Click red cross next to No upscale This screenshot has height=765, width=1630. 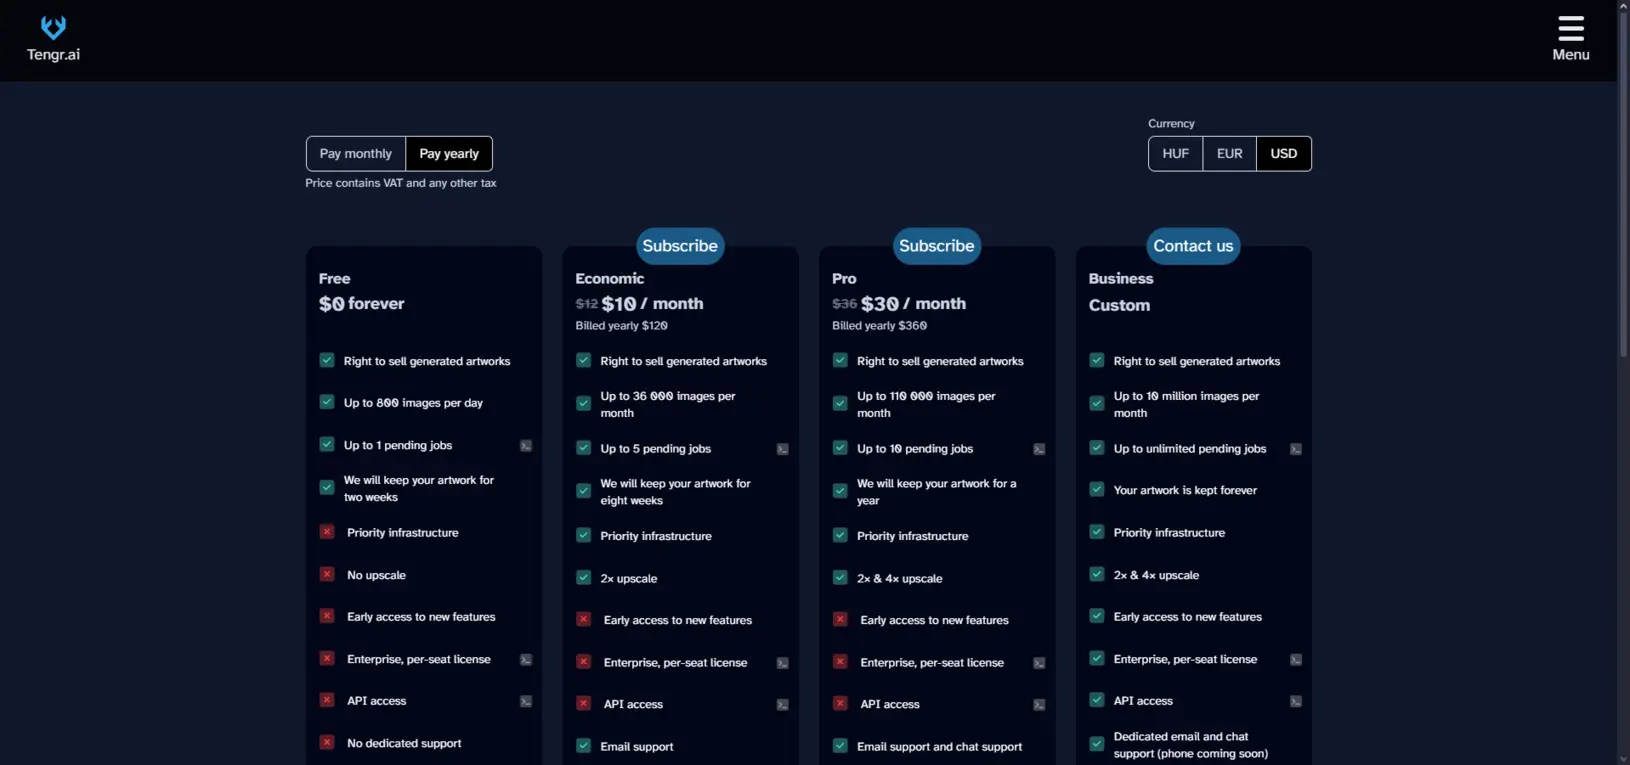point(327,574)
